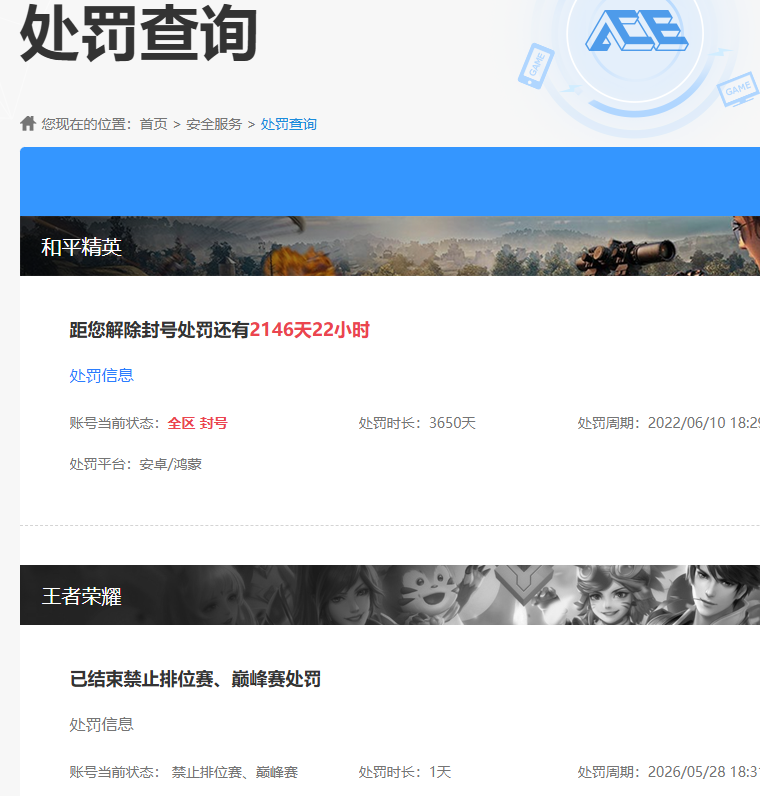
Task: Click the 处罚平台：安卓/鸿蒙 text
Action: [136, 464]
